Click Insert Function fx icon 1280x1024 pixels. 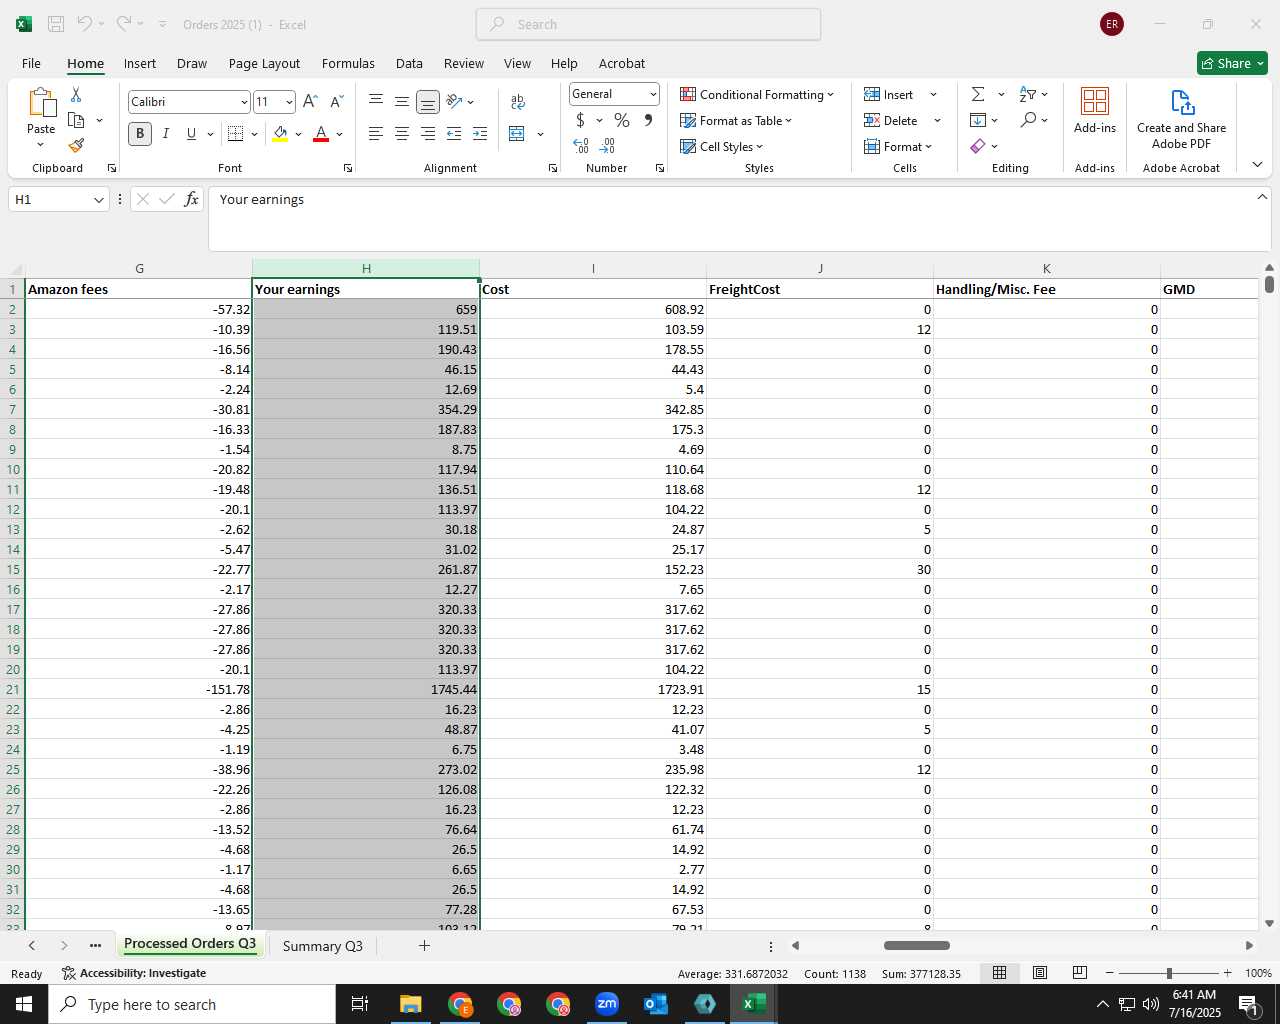pyautogui.click(x=191, y=199)
